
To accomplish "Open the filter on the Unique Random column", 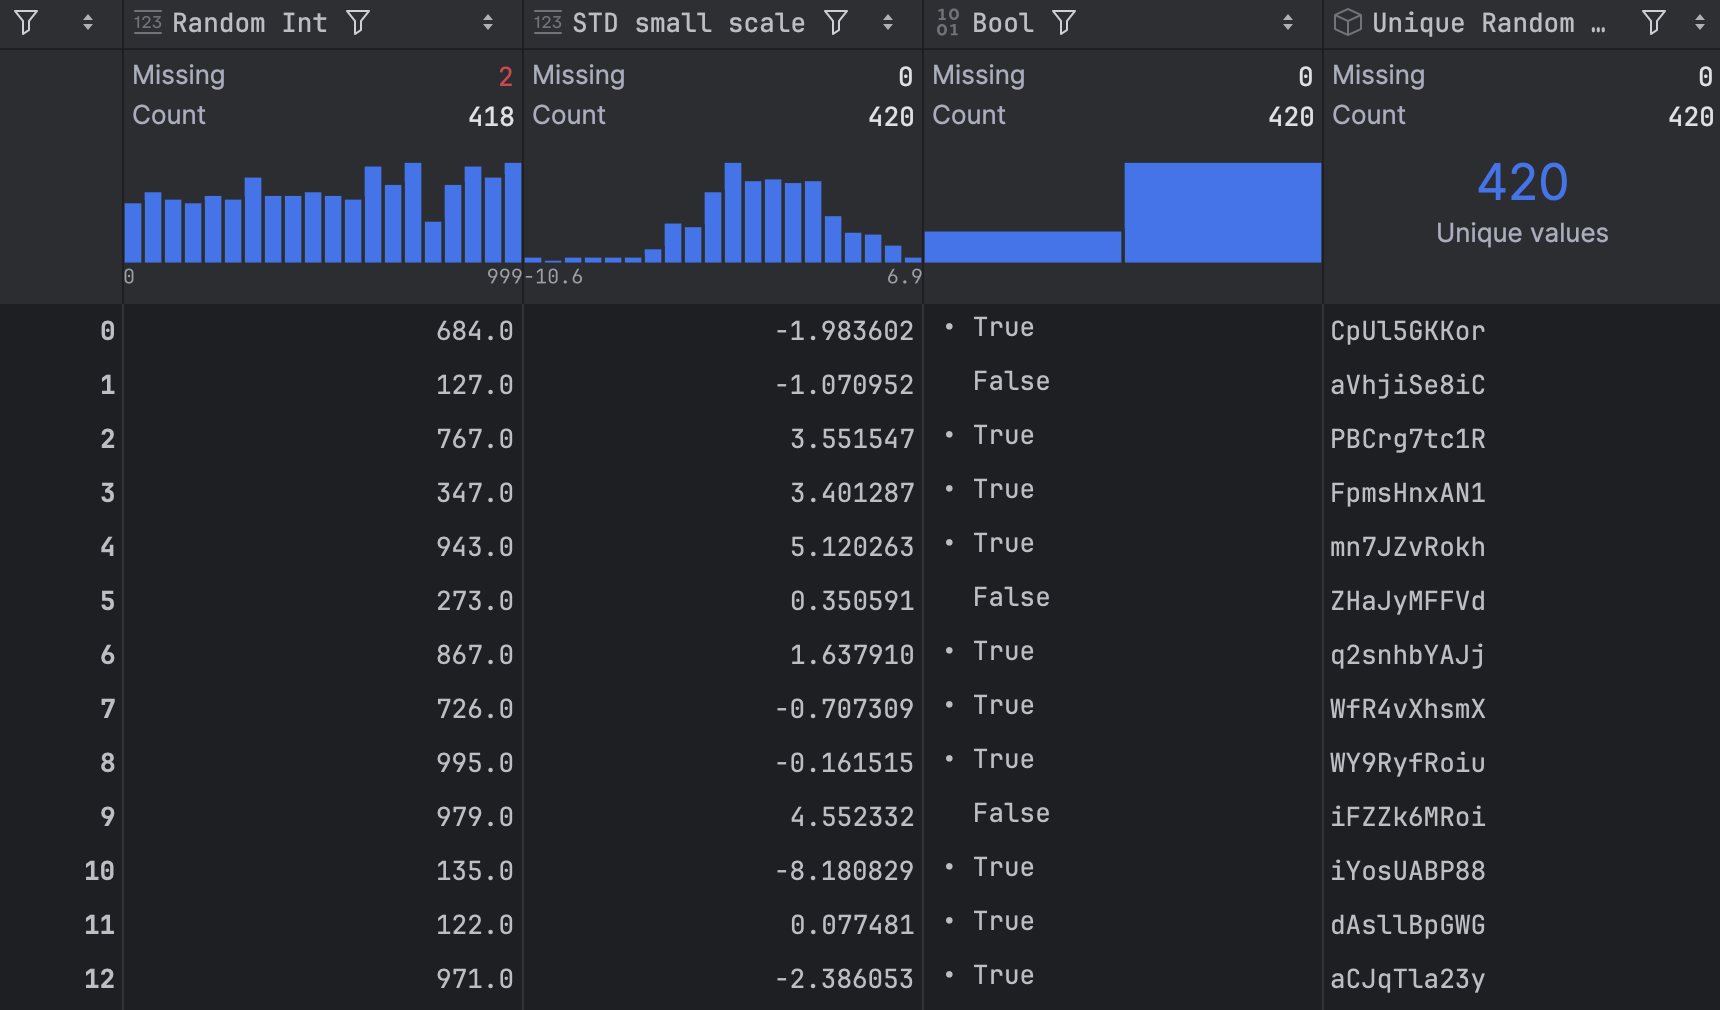I will pyautogui.click(x=1651, y=22).
